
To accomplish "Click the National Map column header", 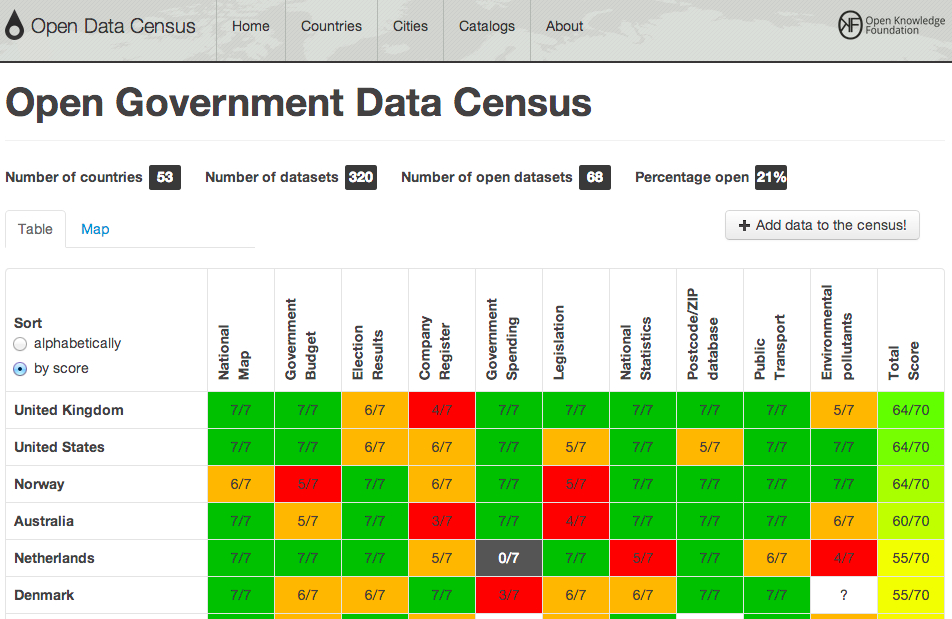I will coord(241,330).
